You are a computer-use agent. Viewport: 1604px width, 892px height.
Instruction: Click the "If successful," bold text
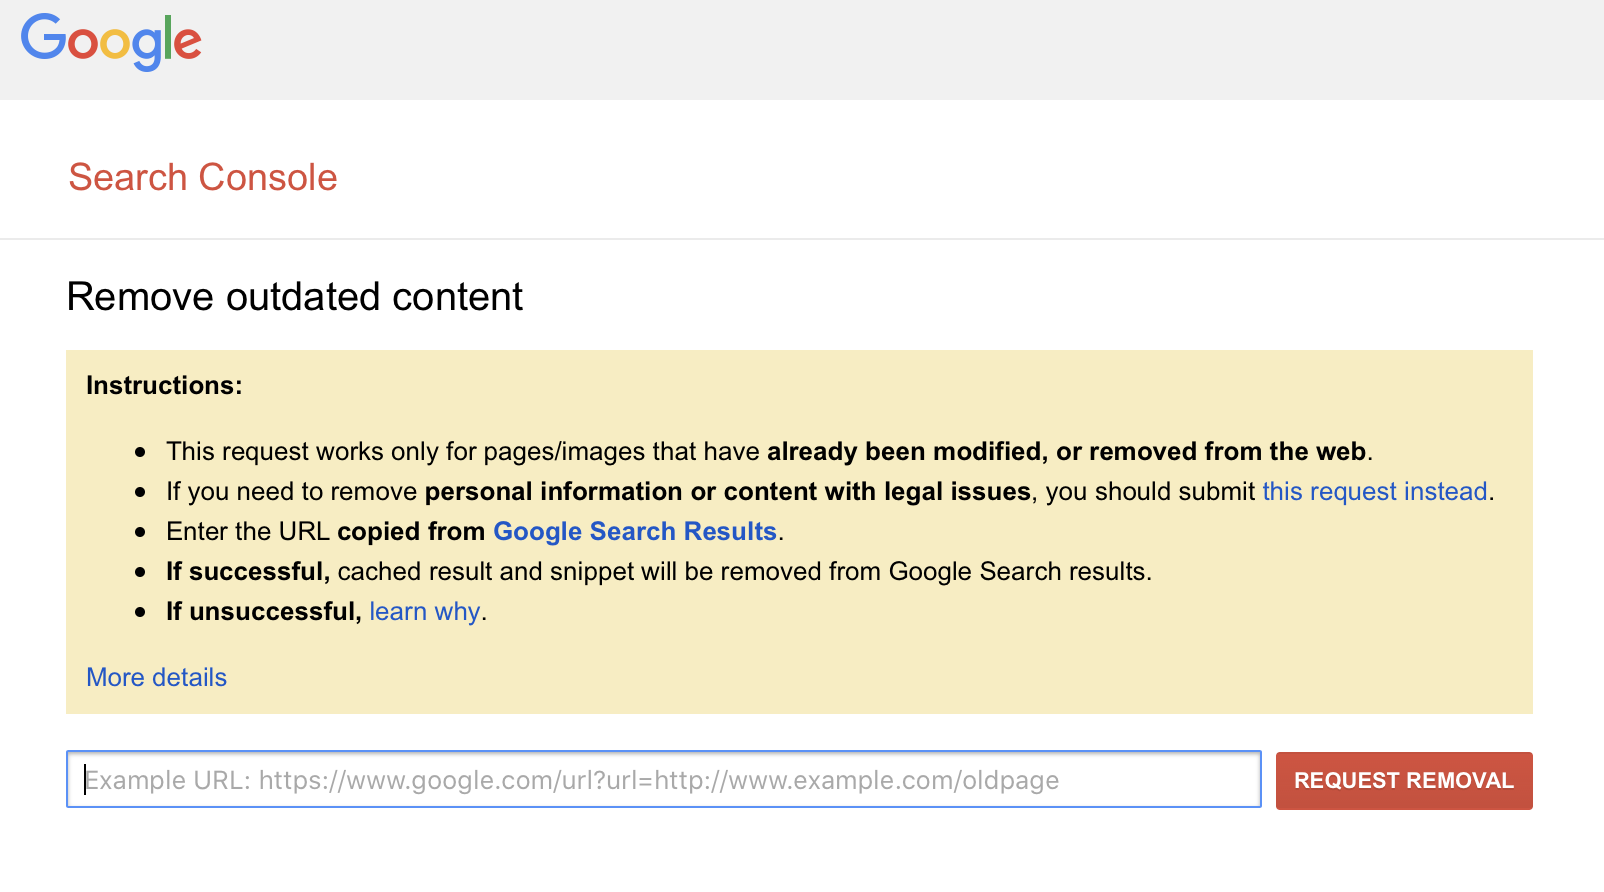247,572
